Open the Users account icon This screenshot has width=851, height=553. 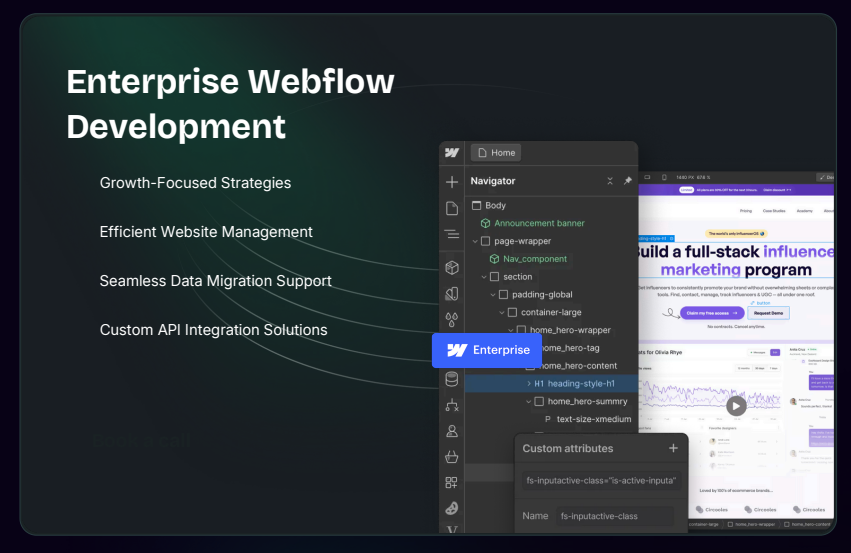pos(452,431)
